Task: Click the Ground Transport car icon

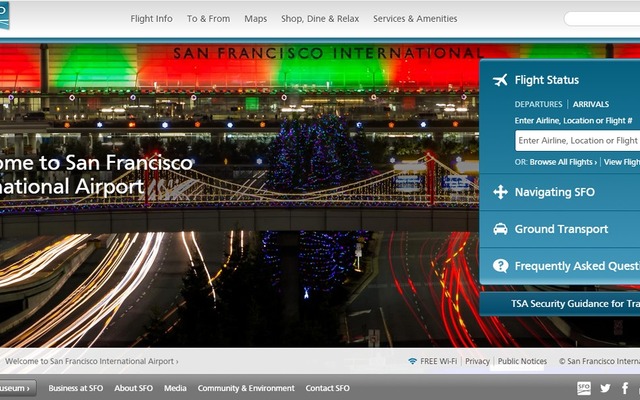Action: pos(500,229)
